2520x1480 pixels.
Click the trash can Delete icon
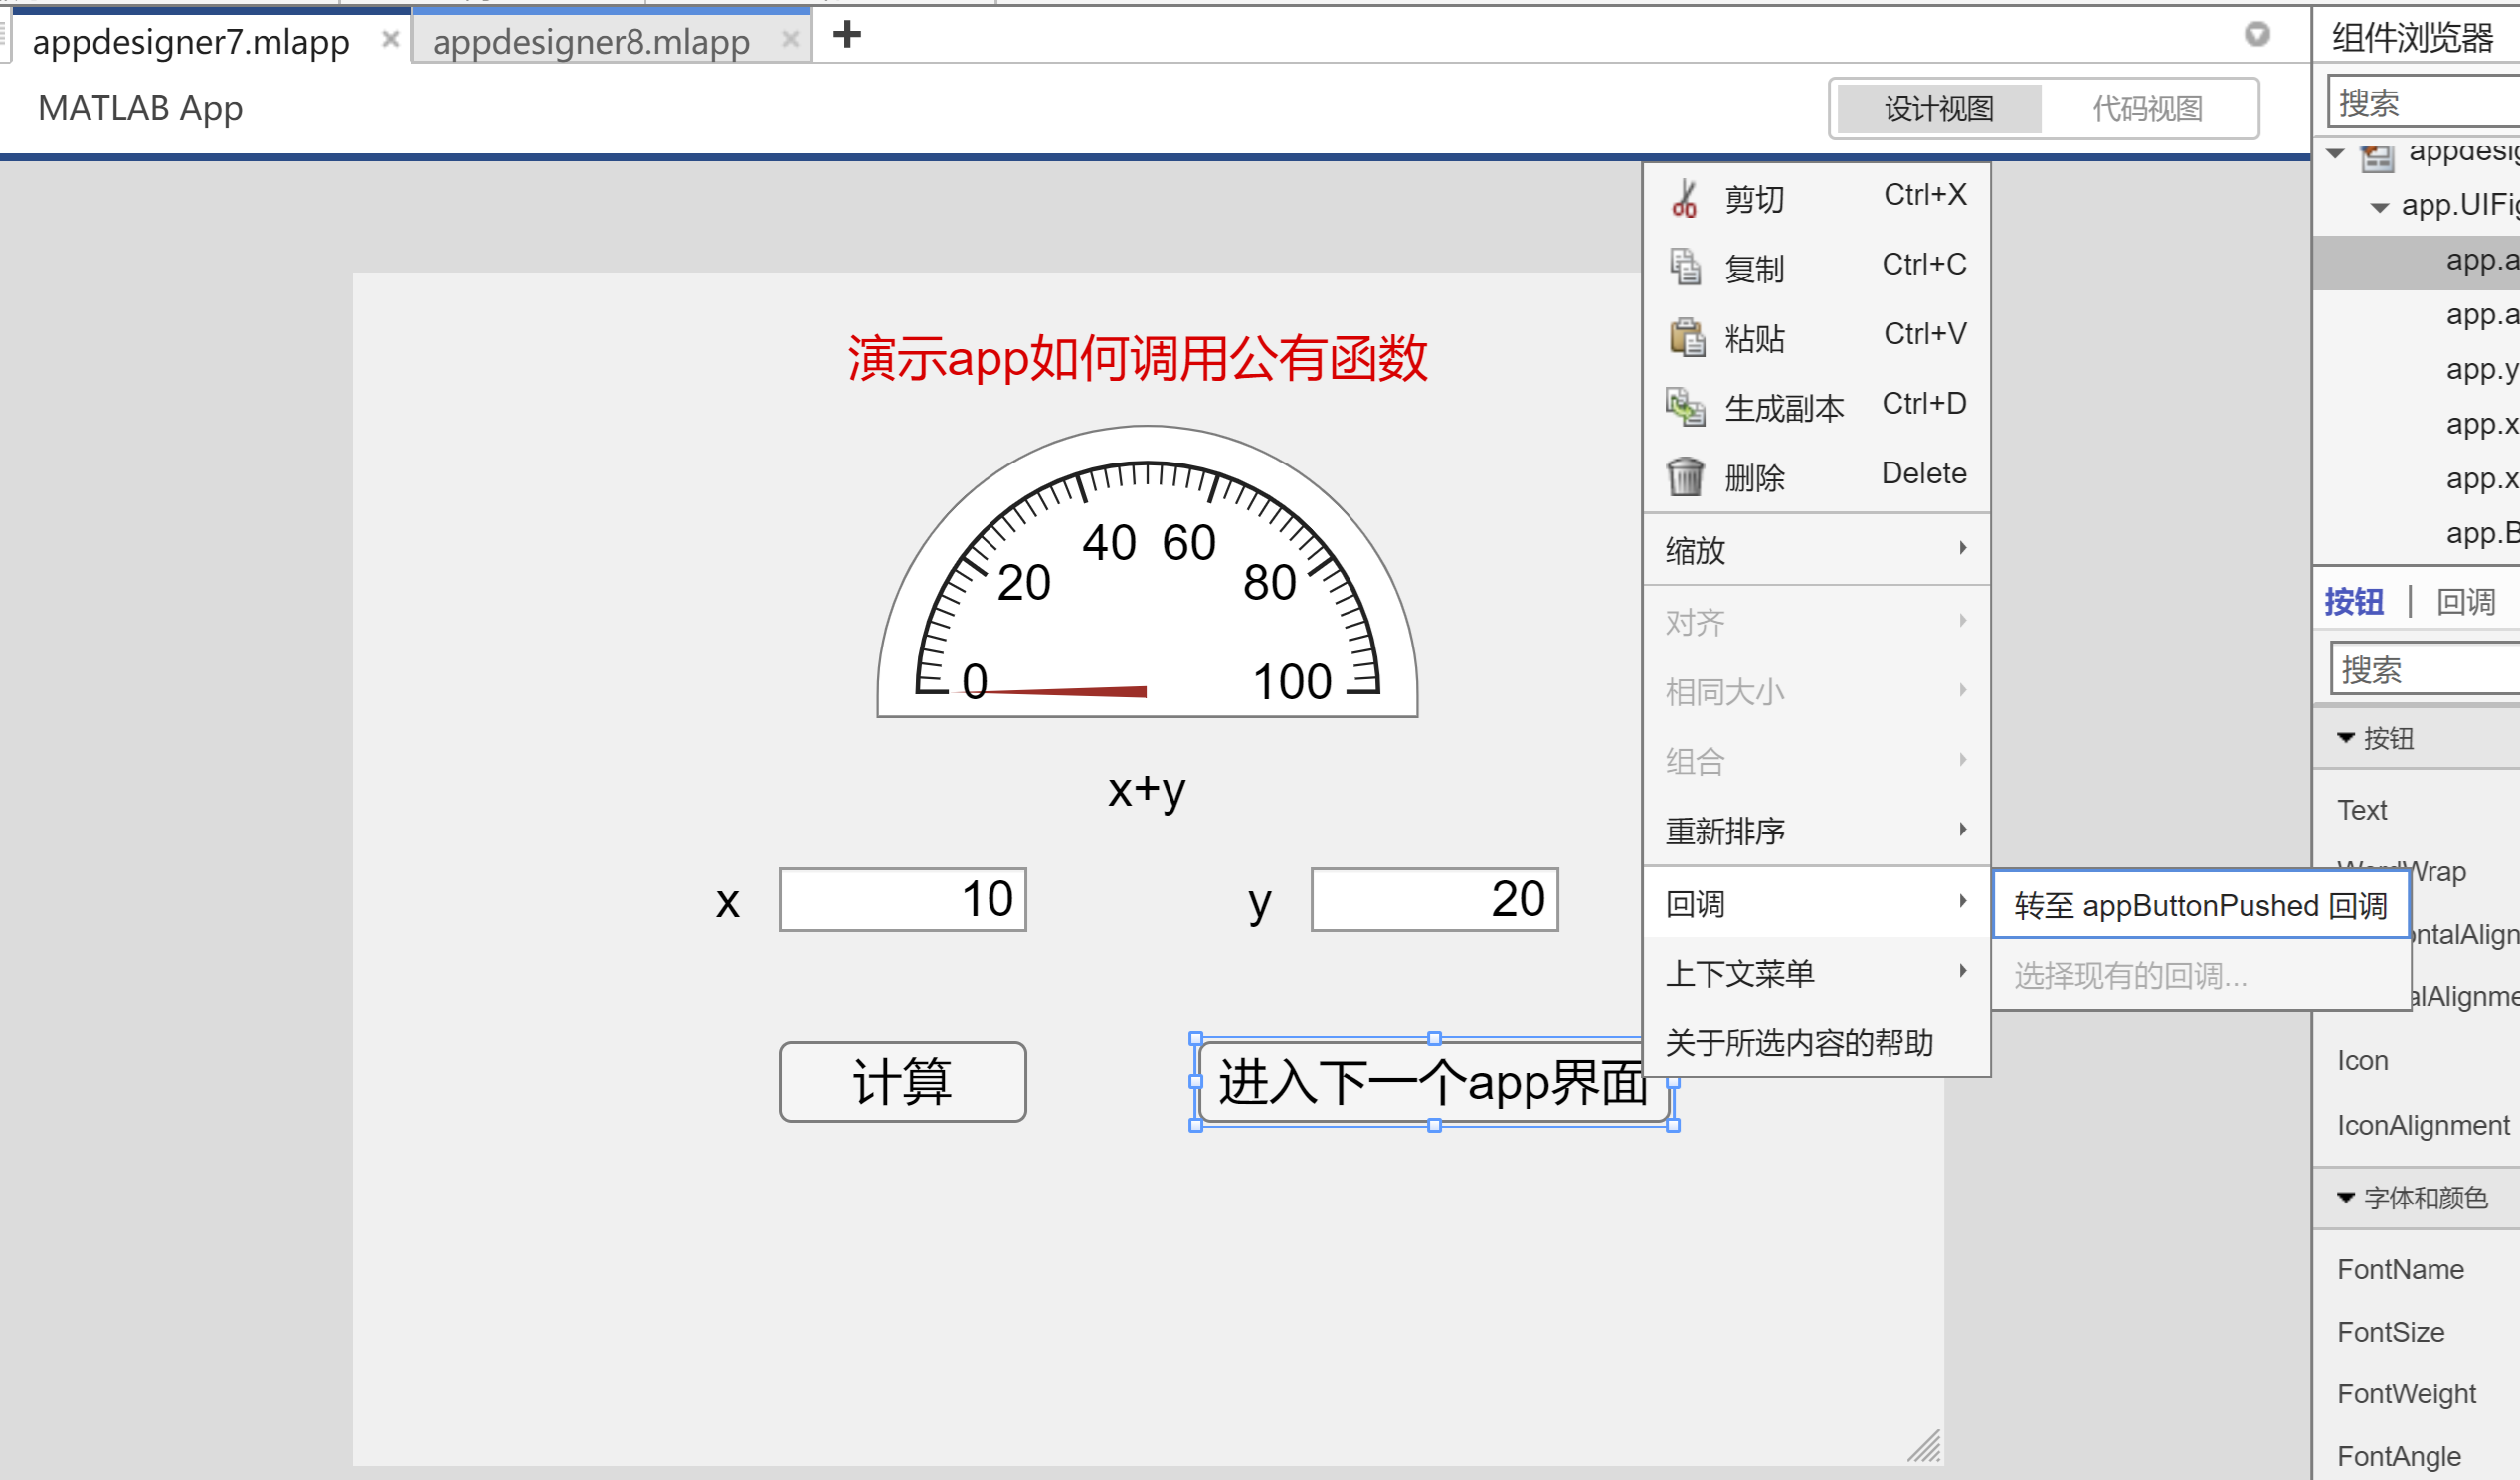tap(1685, 476)
